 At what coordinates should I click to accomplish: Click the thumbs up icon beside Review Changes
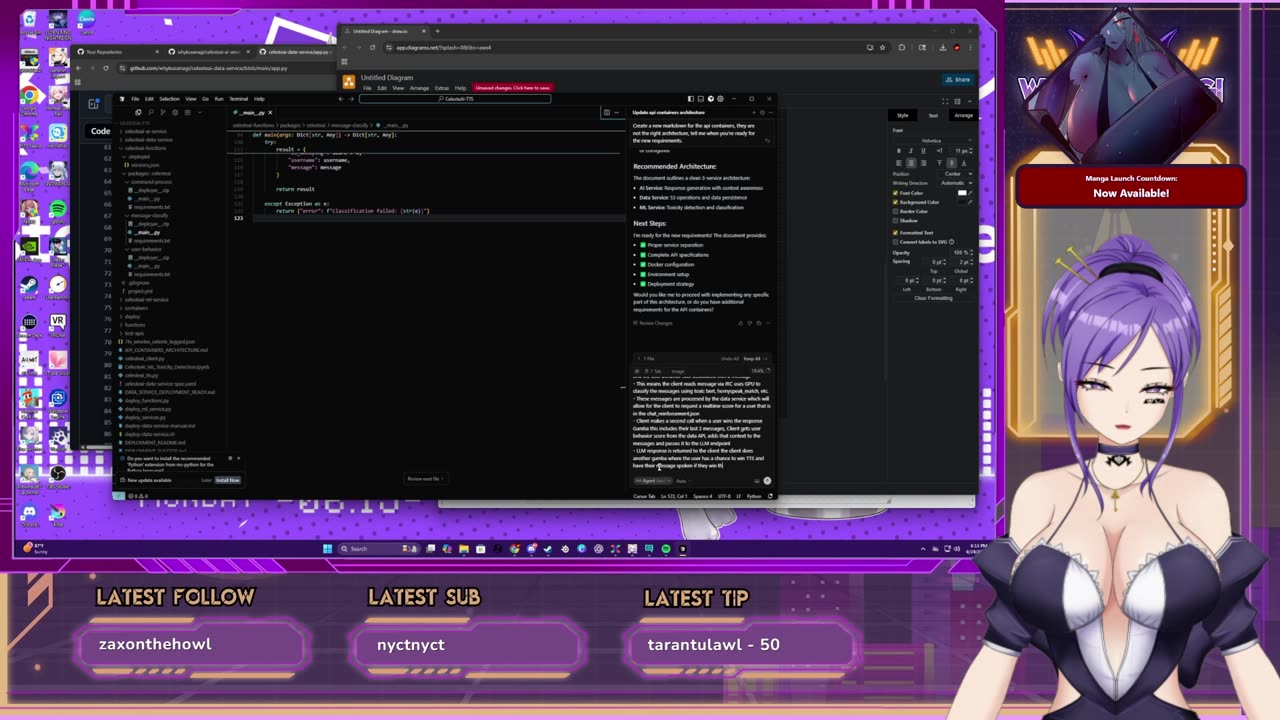click(x=741, y=323)
